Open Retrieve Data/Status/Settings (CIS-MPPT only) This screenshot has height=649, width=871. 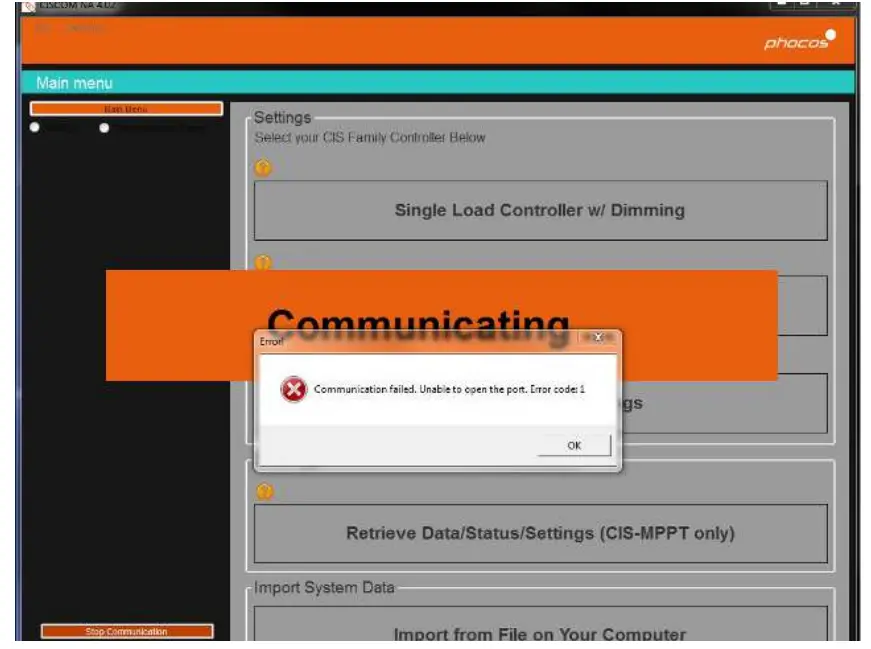tap(540, 533)
